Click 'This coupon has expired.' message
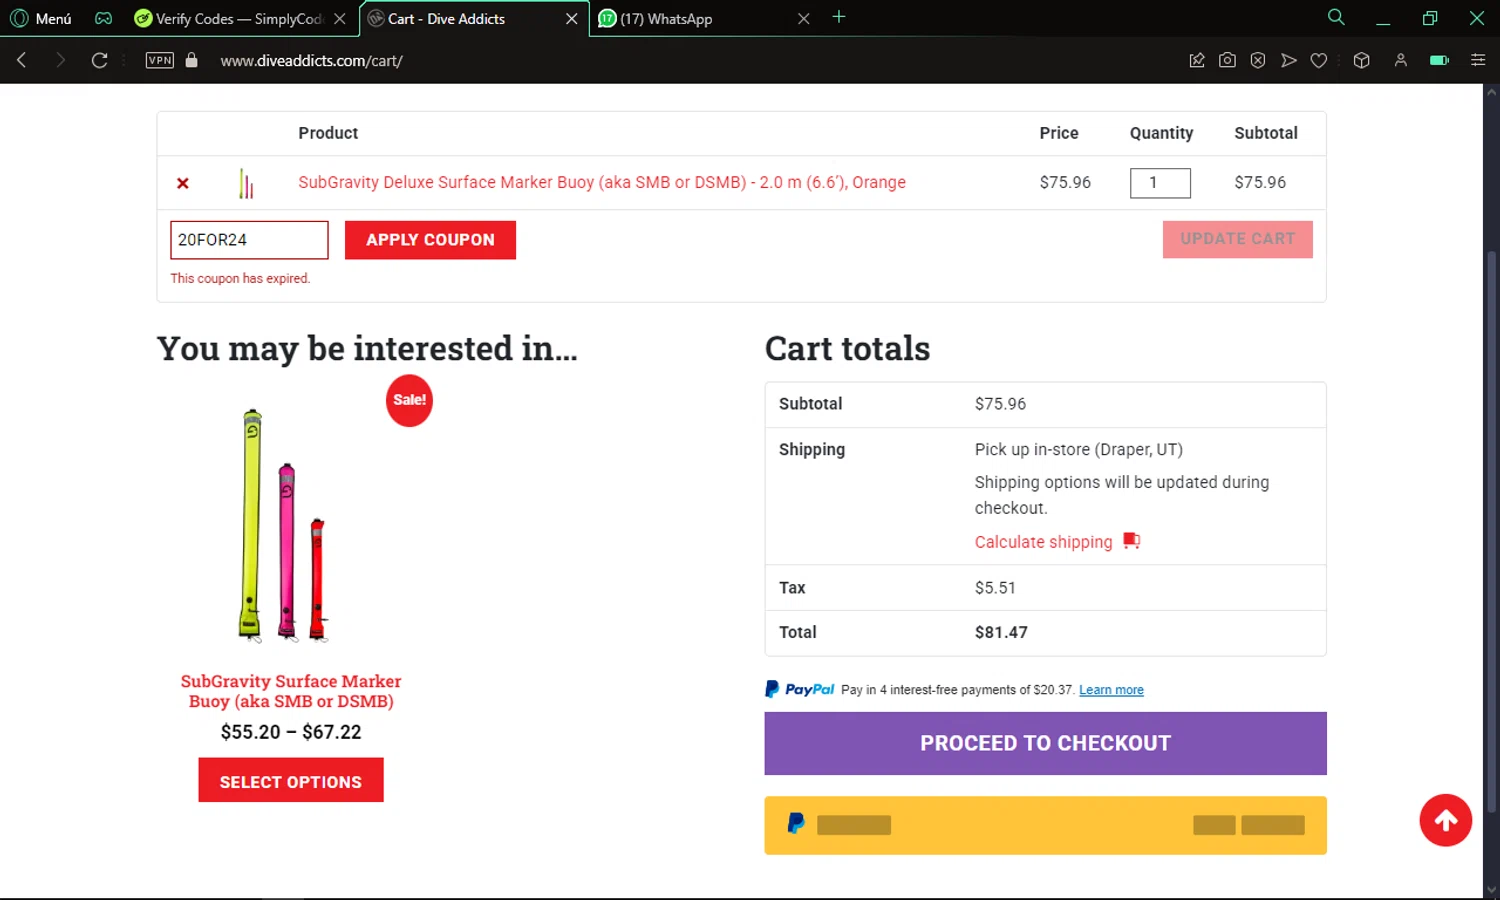This screenshot has height=900, width=1500. pyautogui.click(x=240, y=278)
